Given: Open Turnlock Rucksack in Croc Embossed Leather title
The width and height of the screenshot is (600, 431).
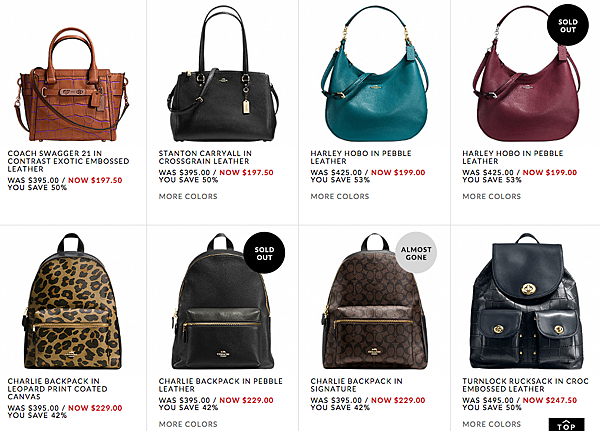Looking at the screenshot, I should 525,385.
